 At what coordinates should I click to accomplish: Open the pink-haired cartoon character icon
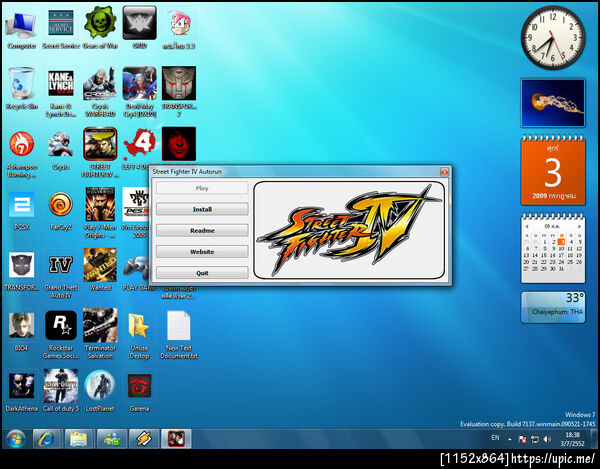pos(179,29)
